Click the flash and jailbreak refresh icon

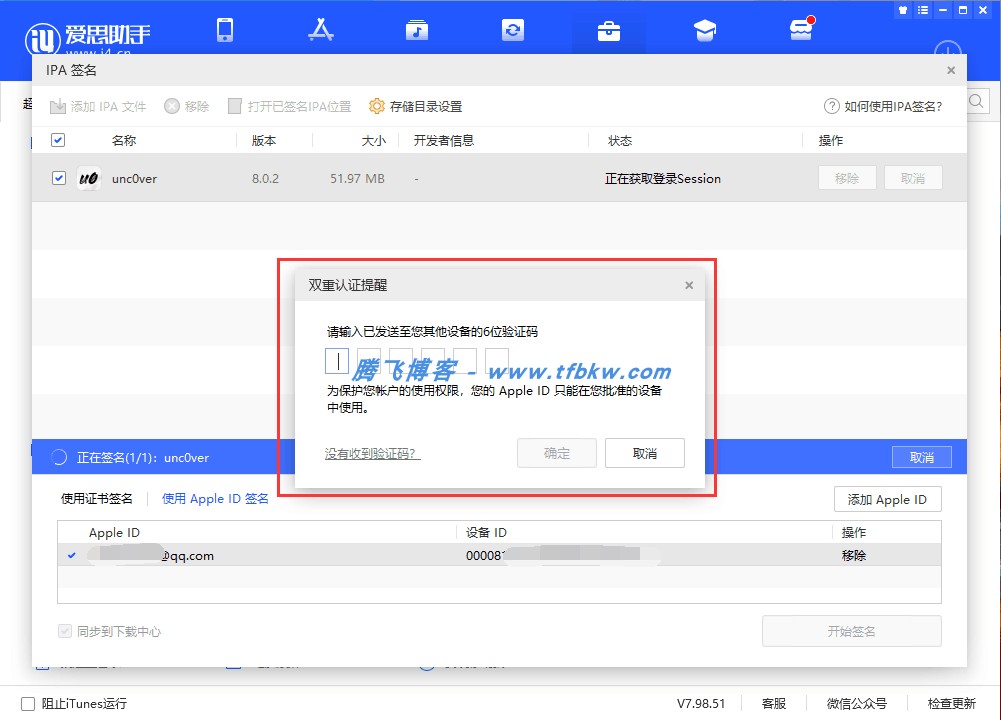(x=512, y=30)
